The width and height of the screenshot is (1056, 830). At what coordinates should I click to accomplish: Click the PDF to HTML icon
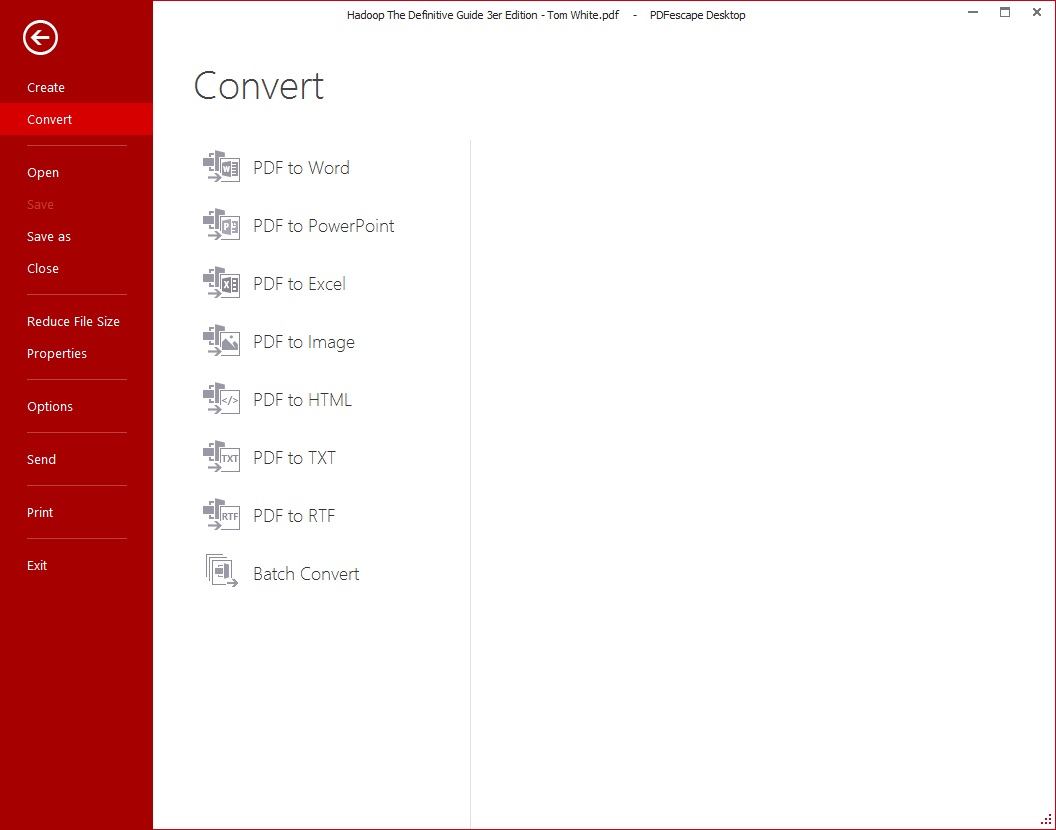pyautogui.click(x=222, y=399)
